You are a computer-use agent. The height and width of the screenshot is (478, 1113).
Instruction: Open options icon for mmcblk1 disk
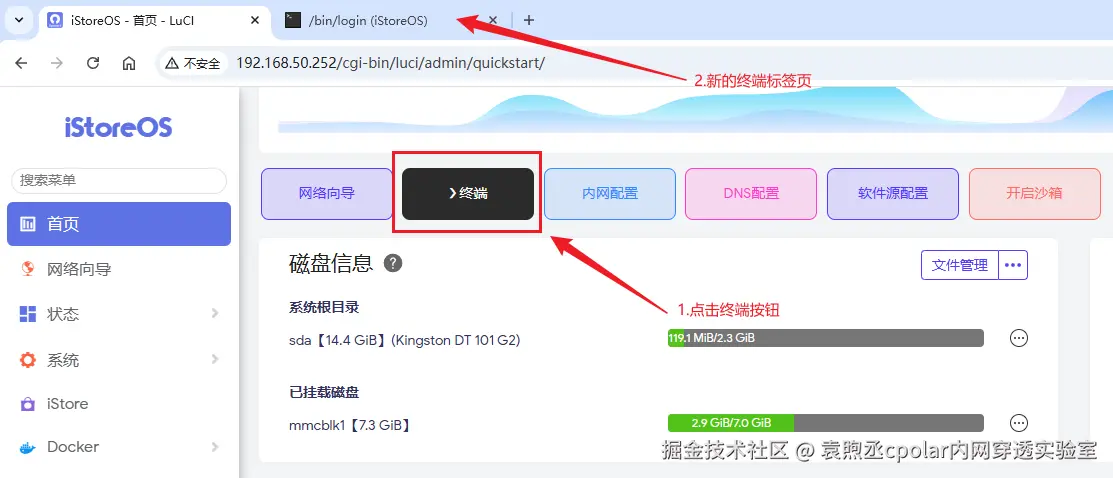coord(1019,423)
